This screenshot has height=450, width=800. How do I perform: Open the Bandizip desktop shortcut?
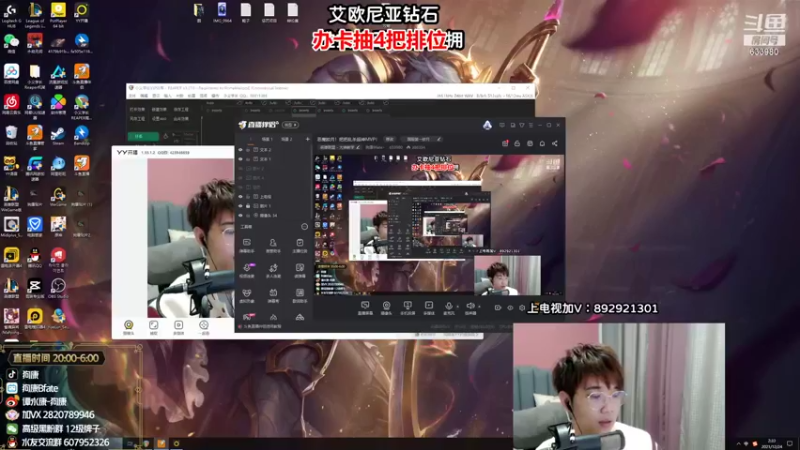tap(82, 136)
